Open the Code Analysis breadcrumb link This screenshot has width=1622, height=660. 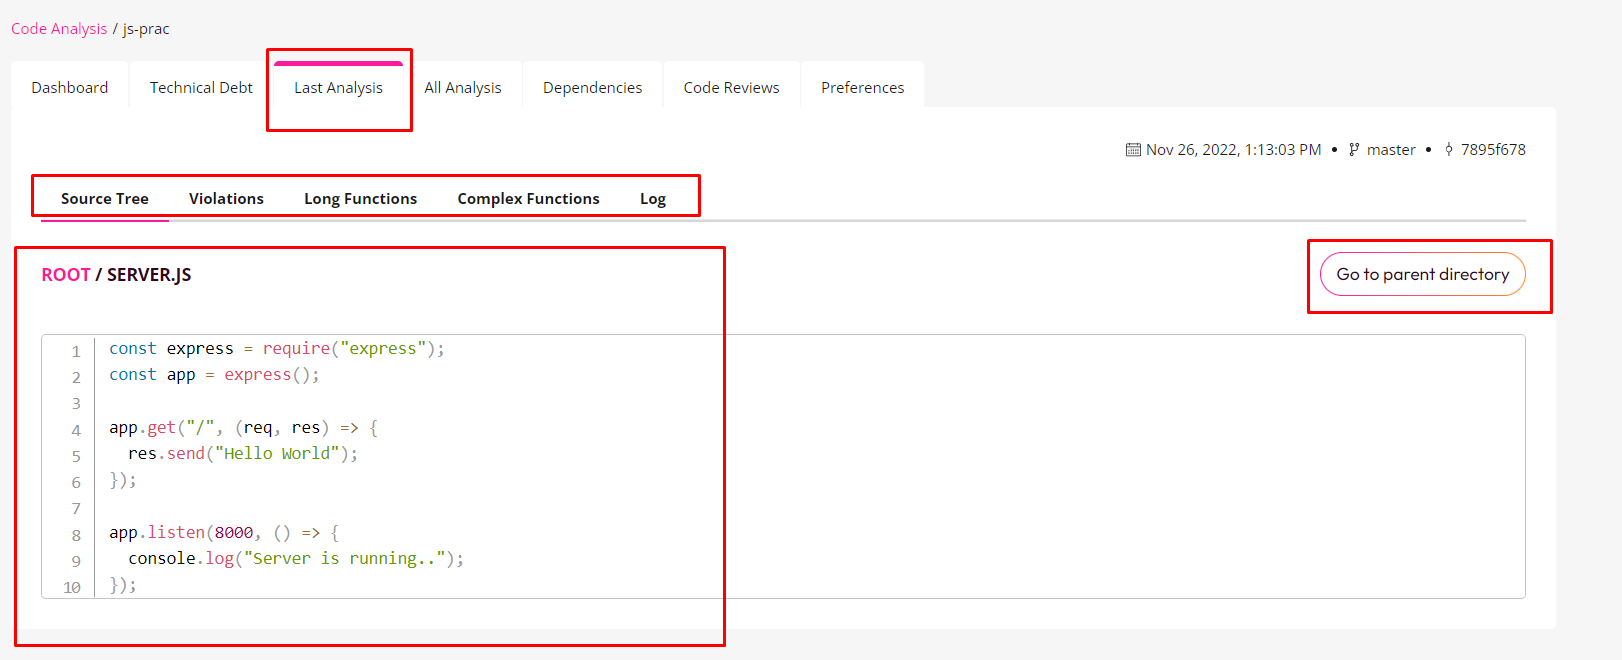click(x=59, y=29)
